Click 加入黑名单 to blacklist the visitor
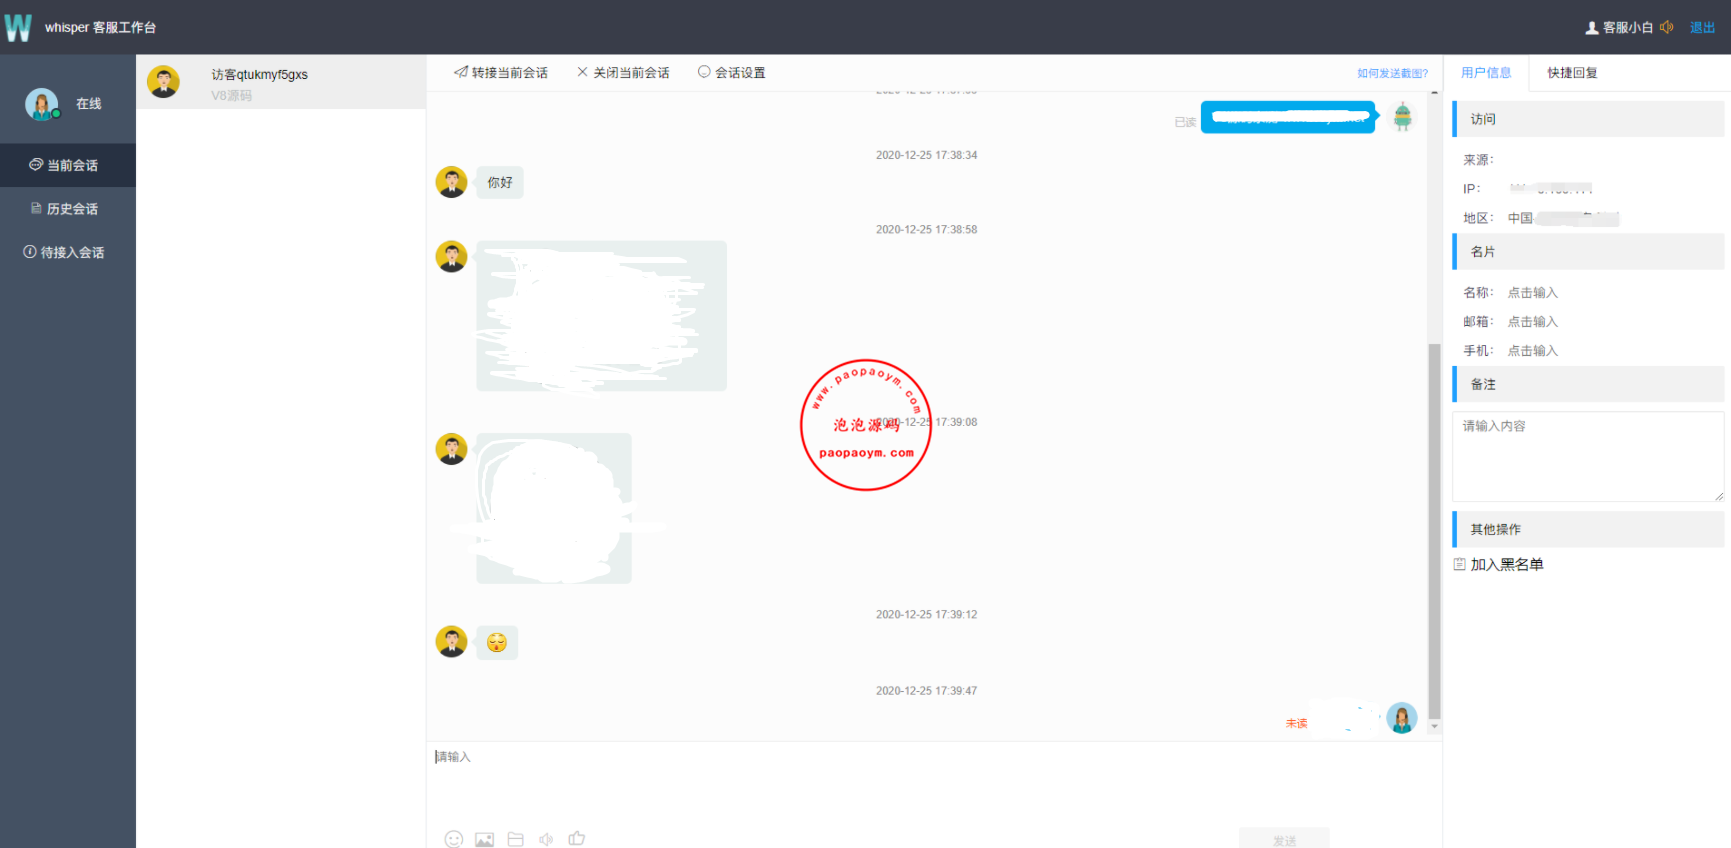Image resolution: width=1731 pixels, height=848 pixels. 1507,565
